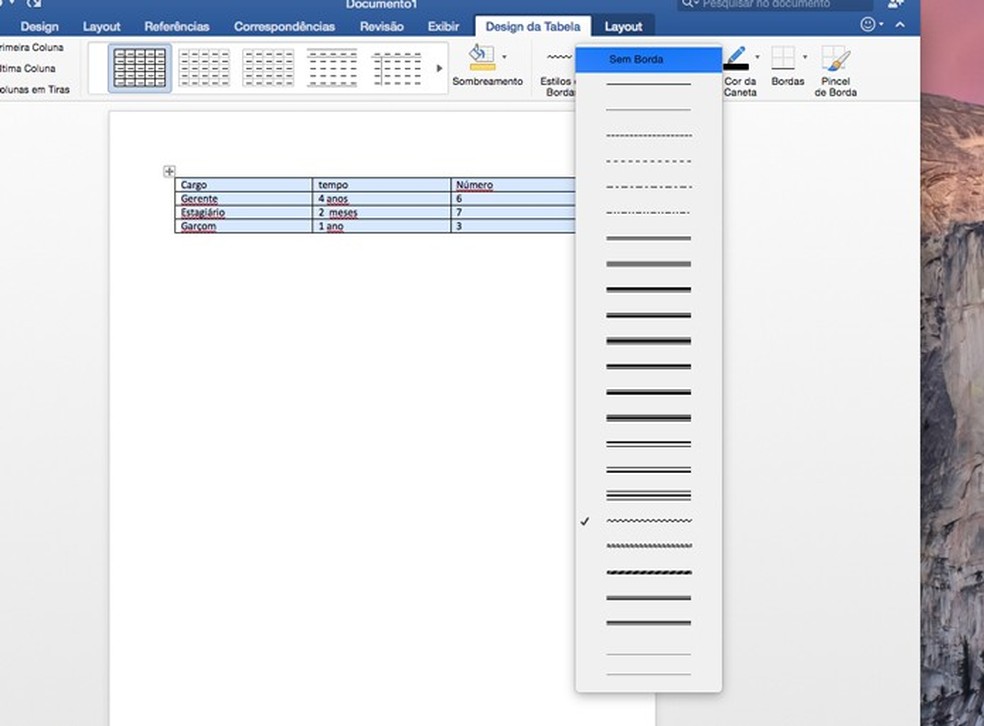Click the Cargo header cell

[243, 184]
